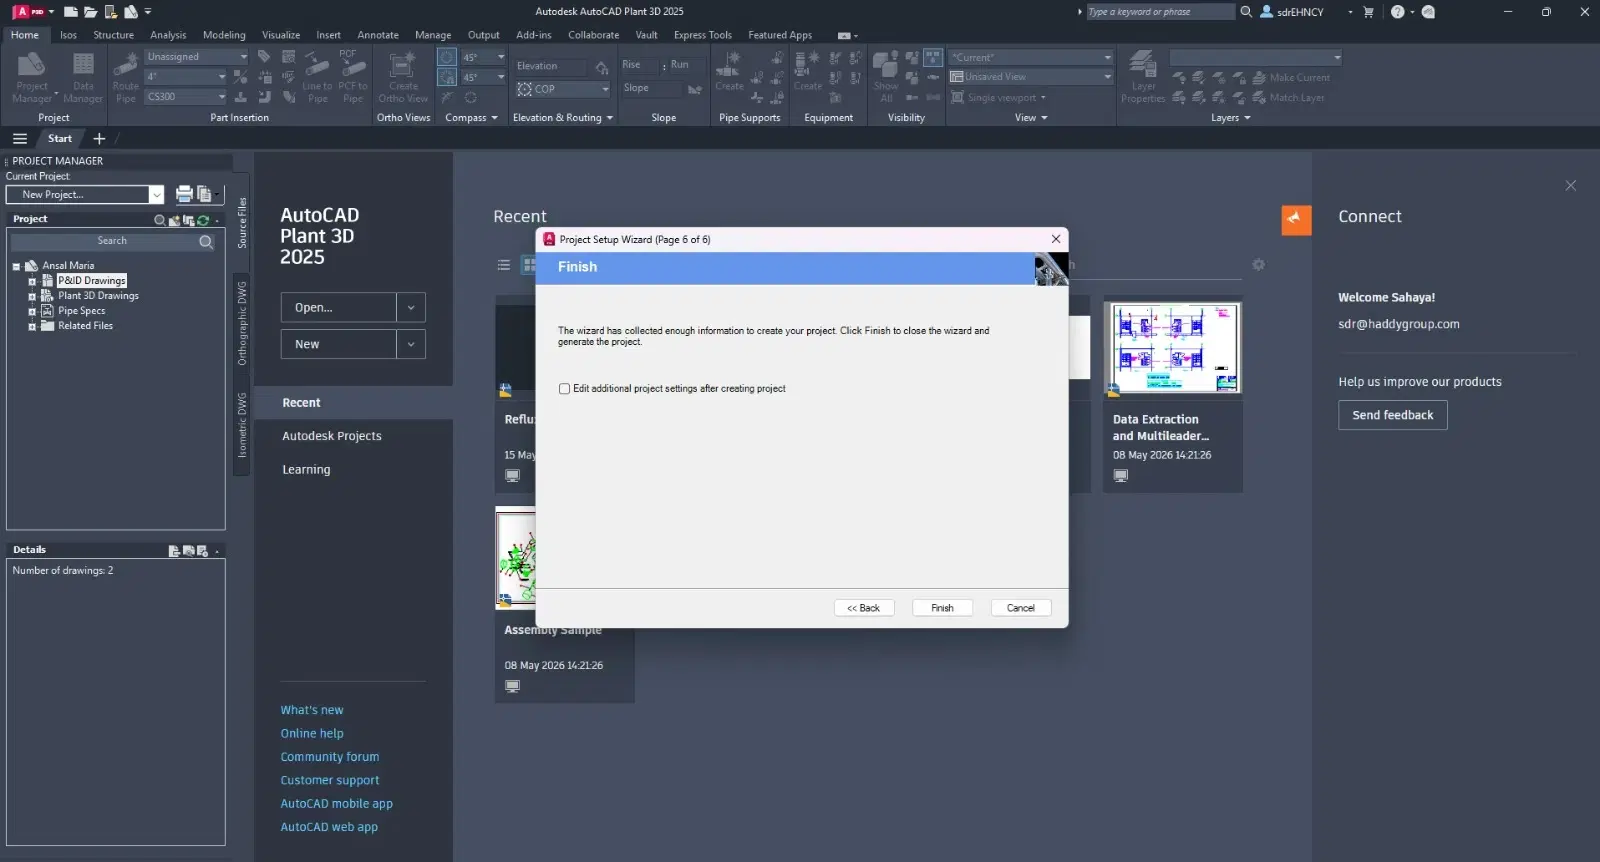
Task: Open the Customer support link
Action: pos(330,780)
